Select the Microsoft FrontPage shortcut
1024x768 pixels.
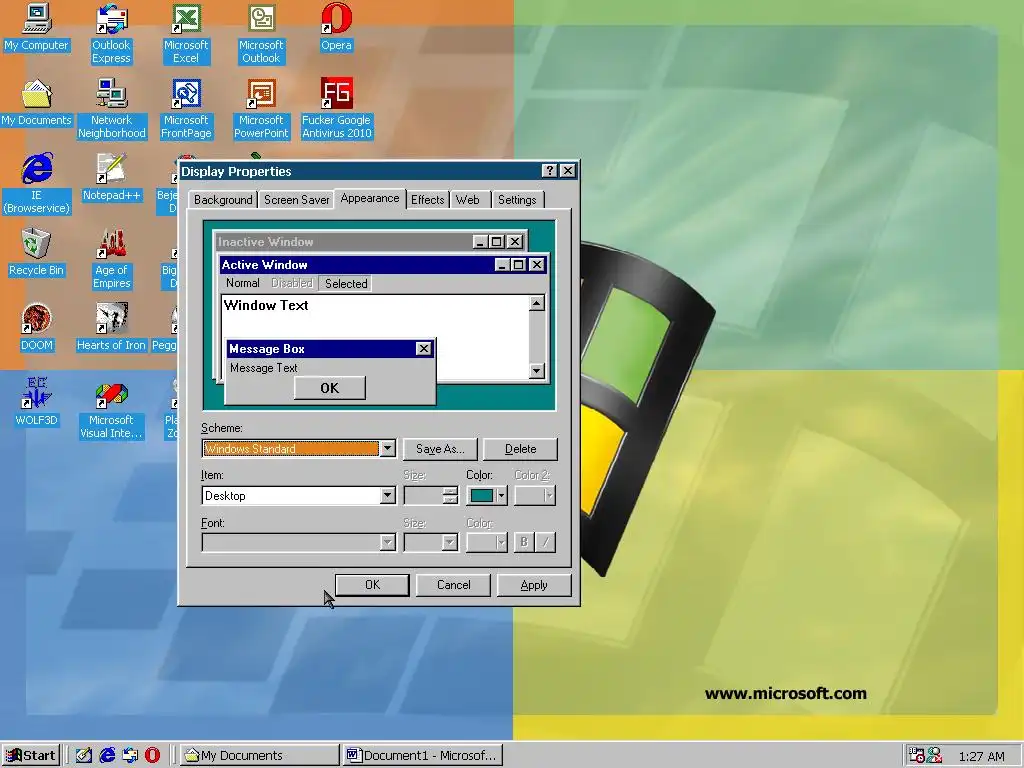click(x=186, y=109)
